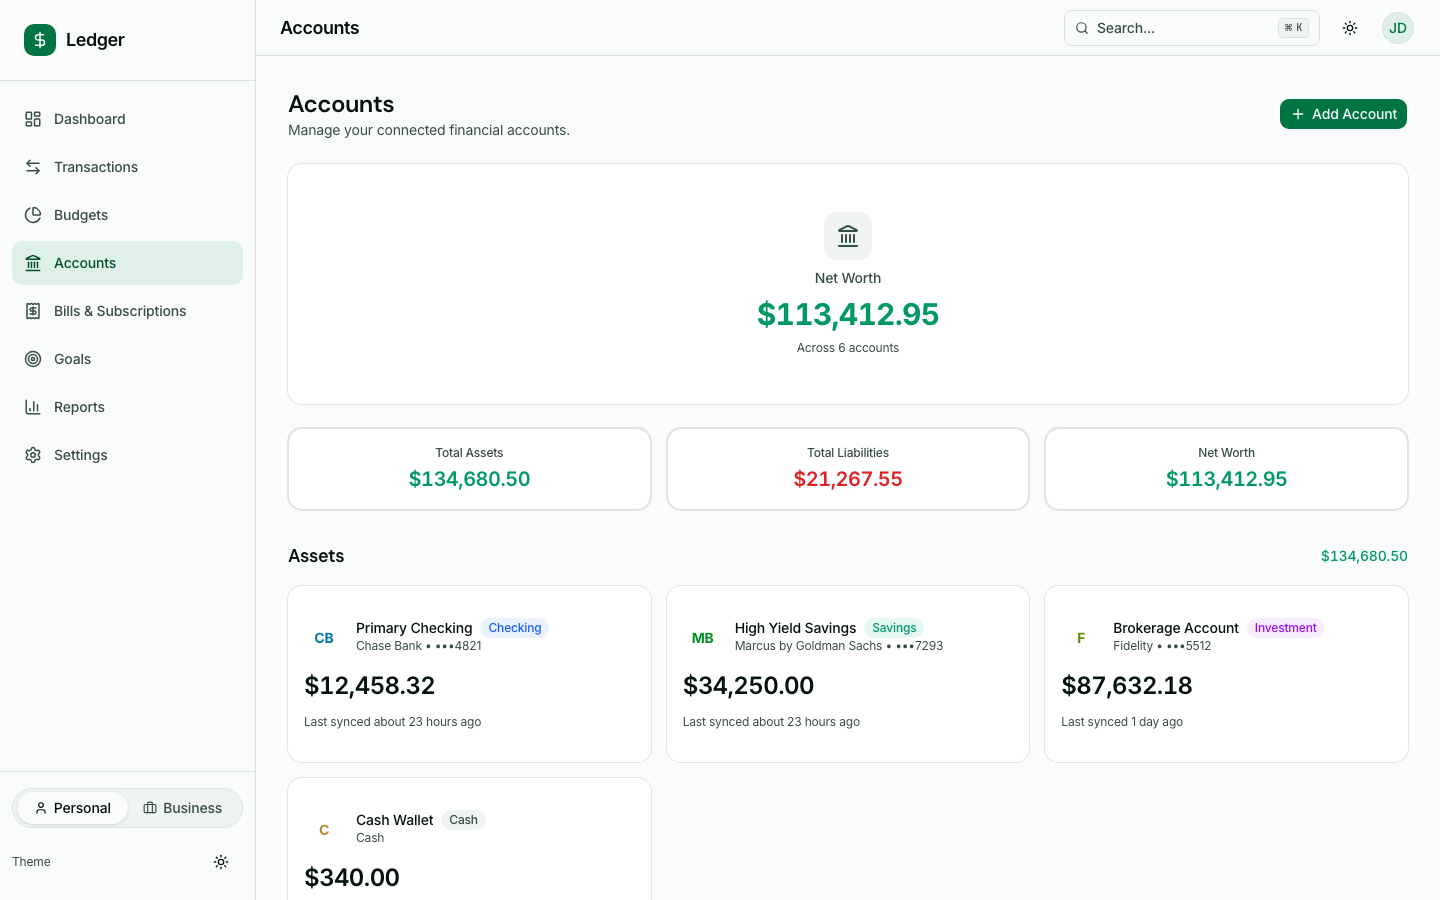Open Budgets from the sidebar
Image resolution: width=1440 pixels, height=900 pixels.
[x=80, y=214]
